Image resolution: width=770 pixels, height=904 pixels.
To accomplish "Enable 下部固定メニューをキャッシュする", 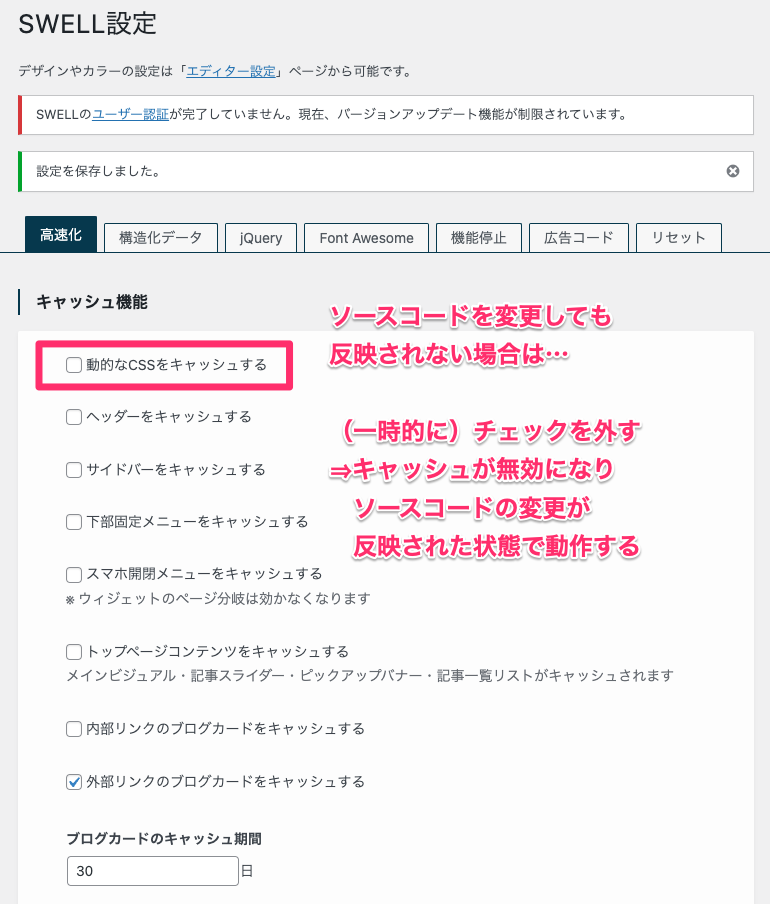I will click(x=74, y=522).
